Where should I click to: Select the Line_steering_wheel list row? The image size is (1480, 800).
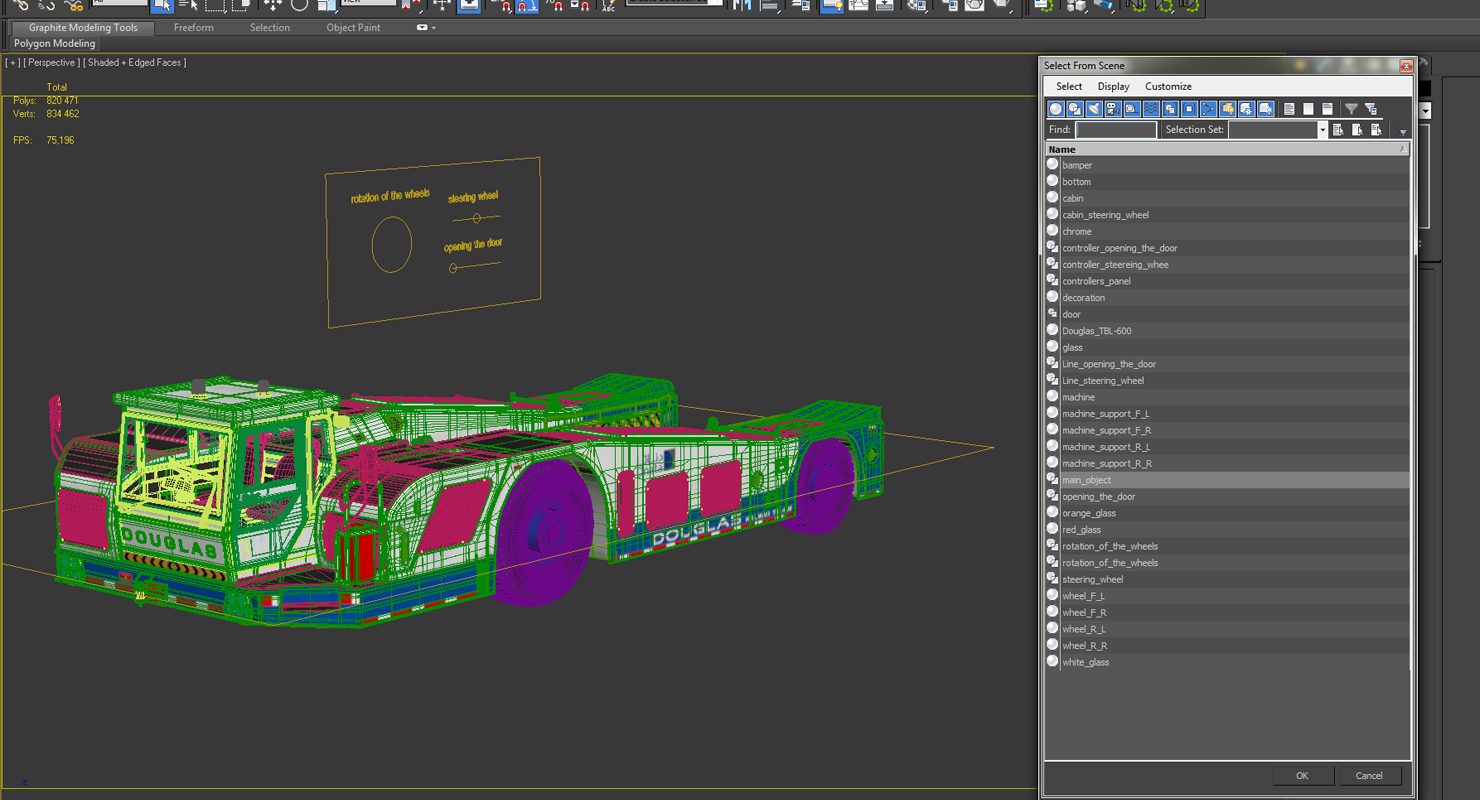click(1227, 380)
